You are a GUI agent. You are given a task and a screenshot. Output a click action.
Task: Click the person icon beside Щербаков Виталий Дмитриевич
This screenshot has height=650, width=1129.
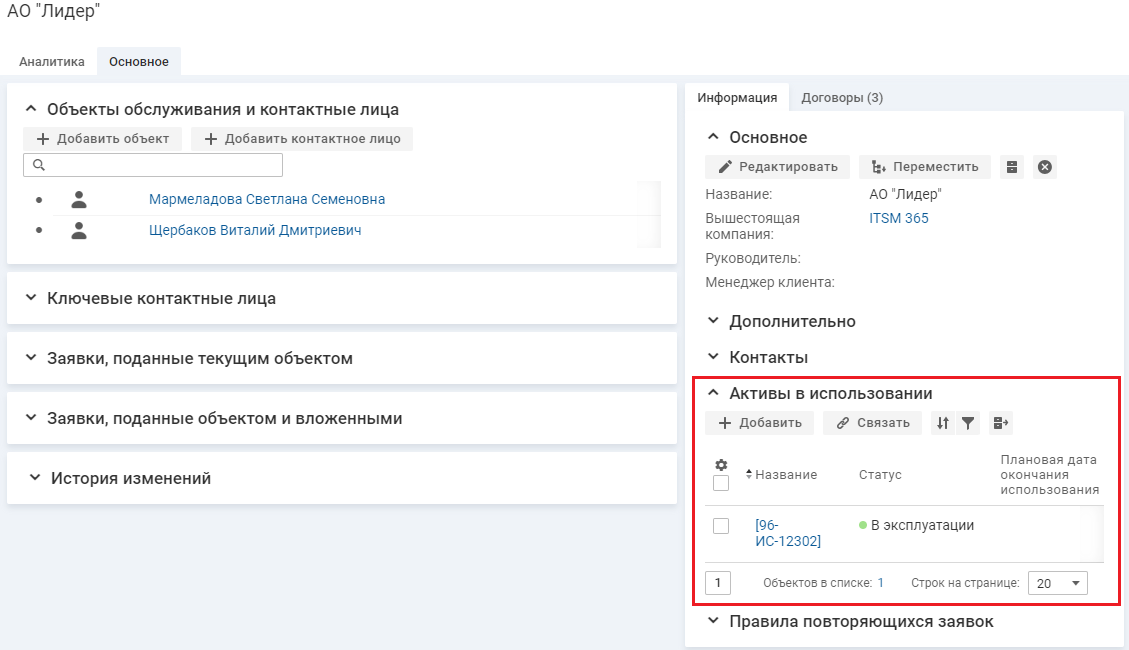pos(79,230)
